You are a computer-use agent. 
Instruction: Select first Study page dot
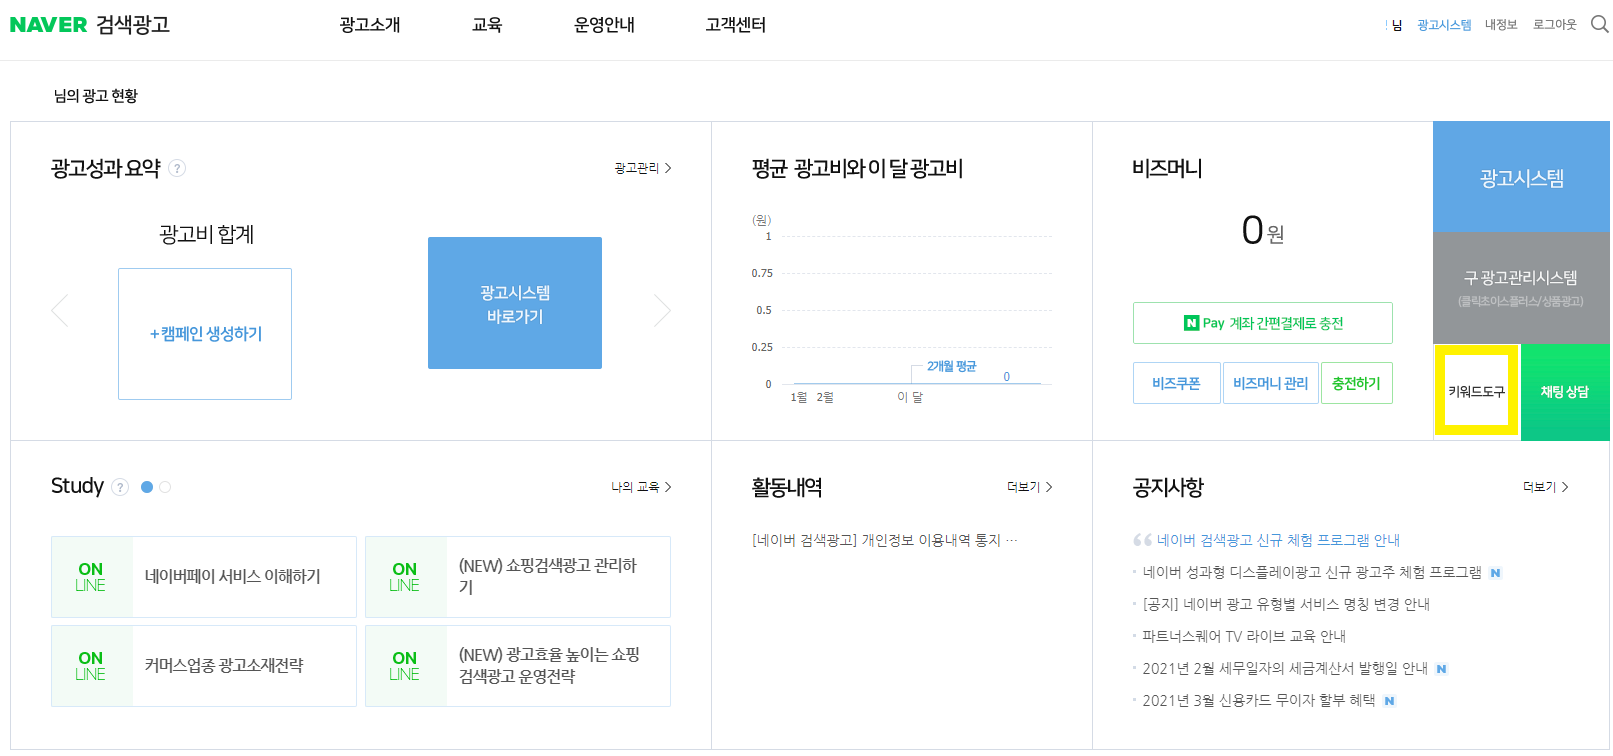point(147,487)
